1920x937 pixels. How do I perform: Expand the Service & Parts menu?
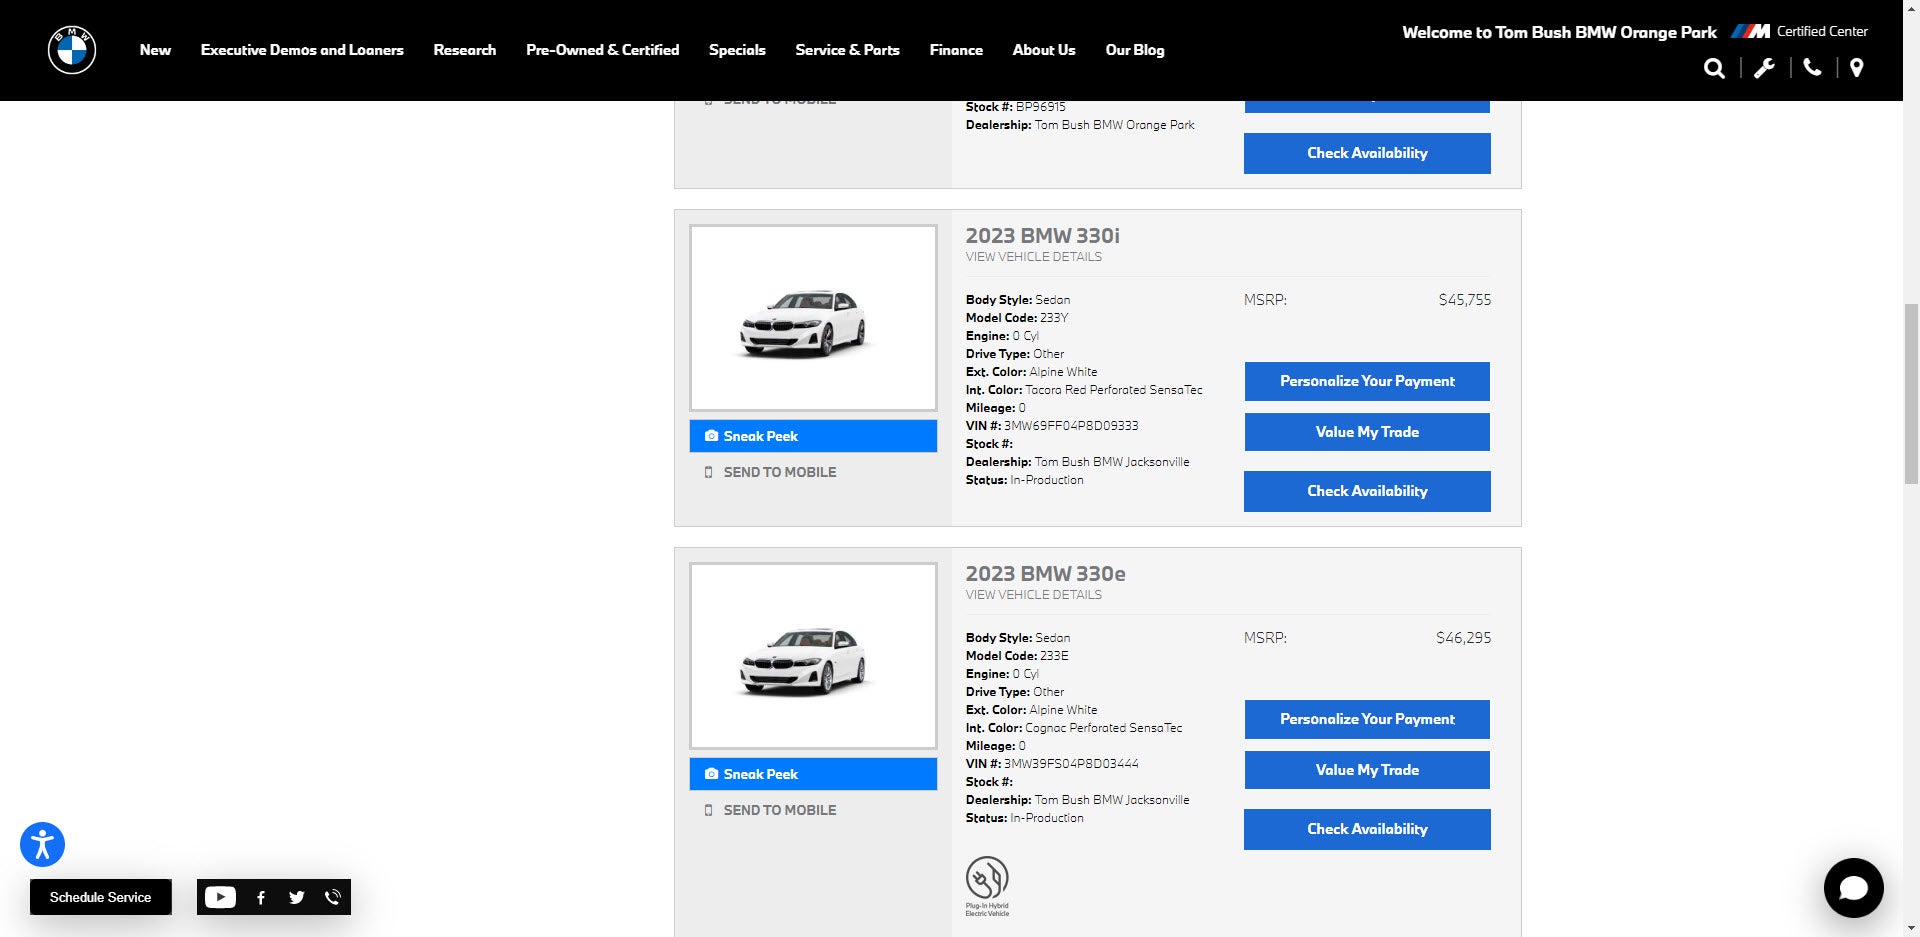pyautogui.click(x=847, y=50)
